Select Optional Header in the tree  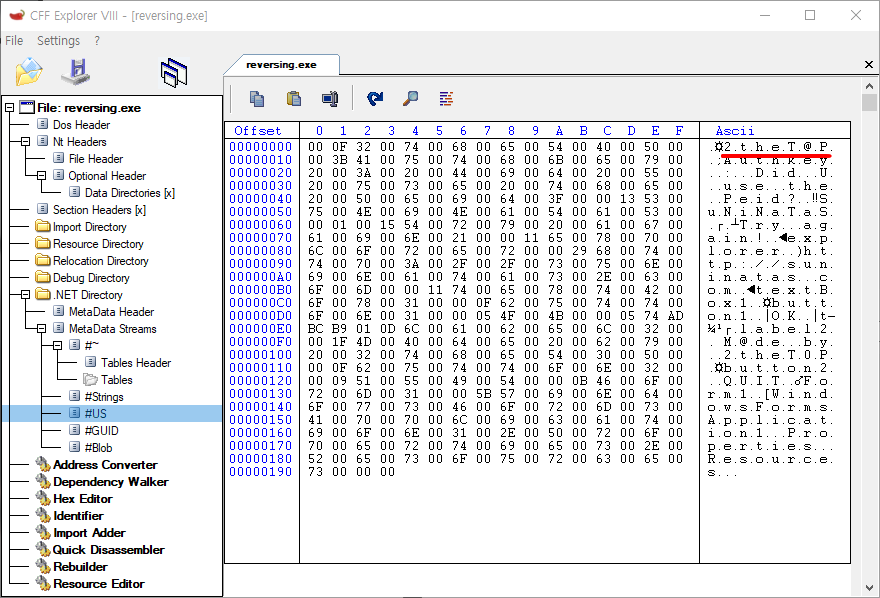107,176
